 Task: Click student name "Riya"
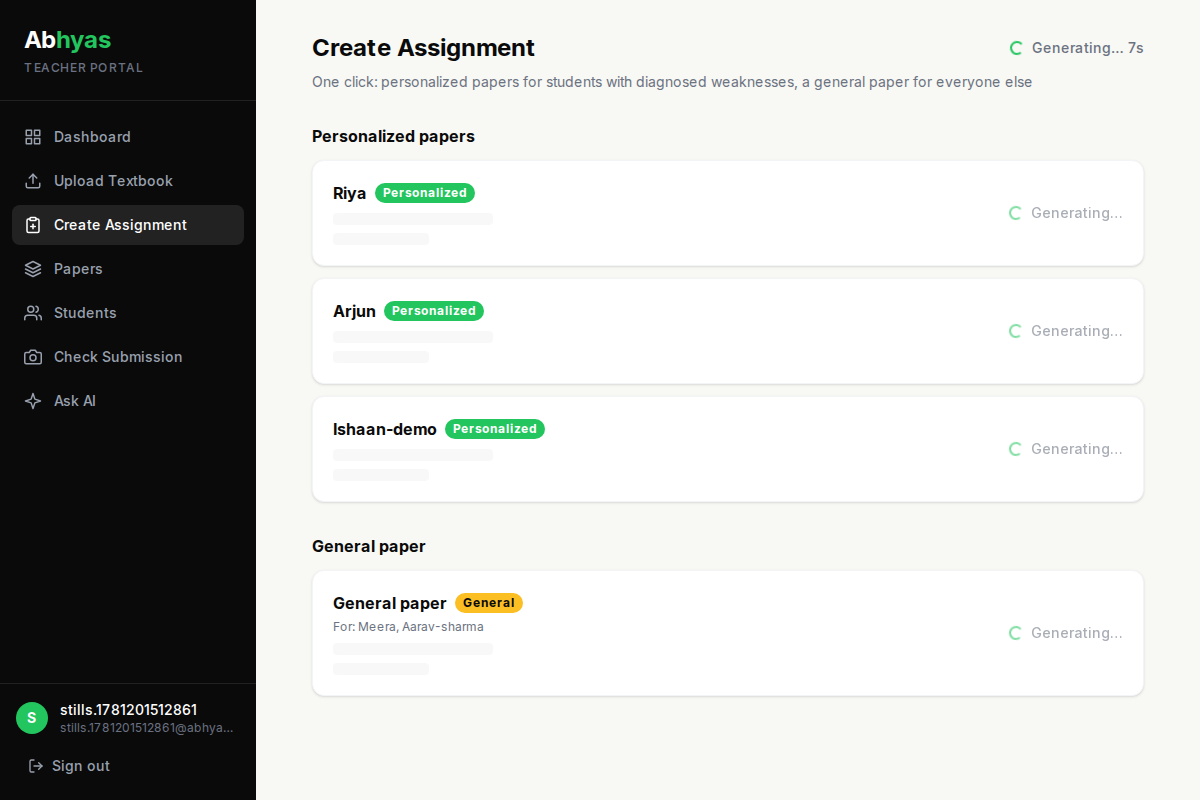pos(350,193)
